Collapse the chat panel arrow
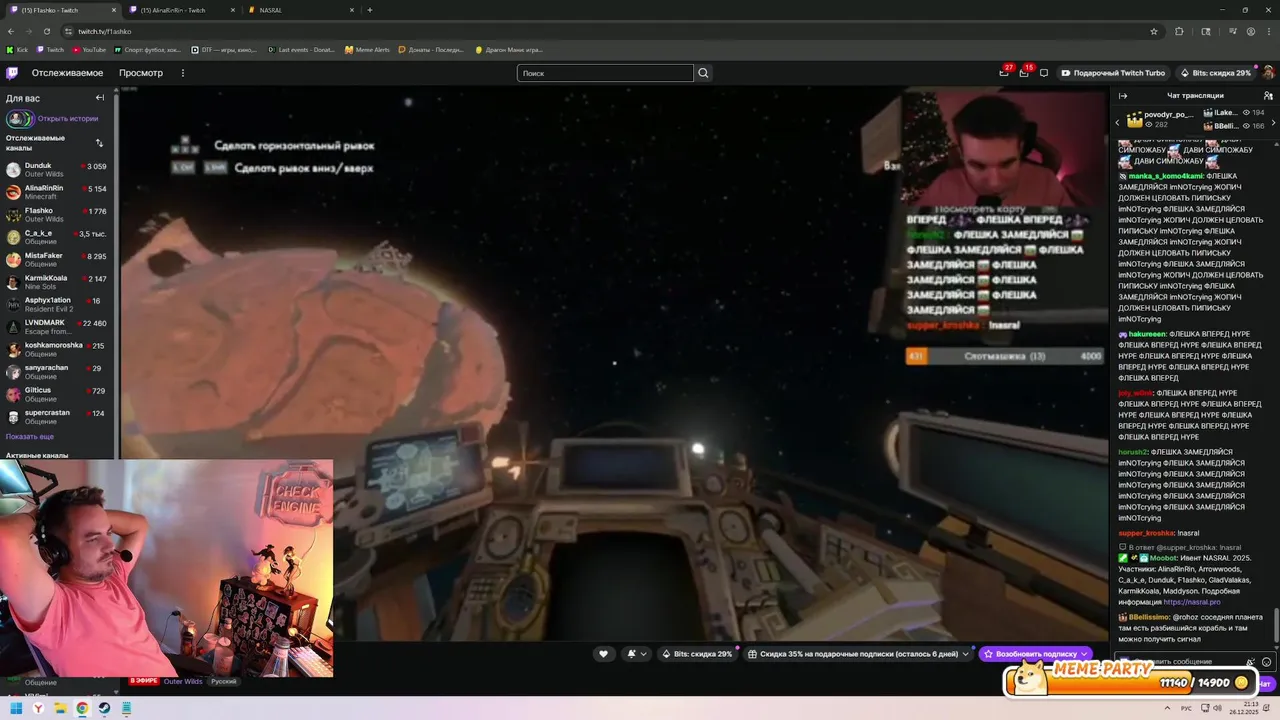This screenshot has height=720, width=1280. (1123, 96)
